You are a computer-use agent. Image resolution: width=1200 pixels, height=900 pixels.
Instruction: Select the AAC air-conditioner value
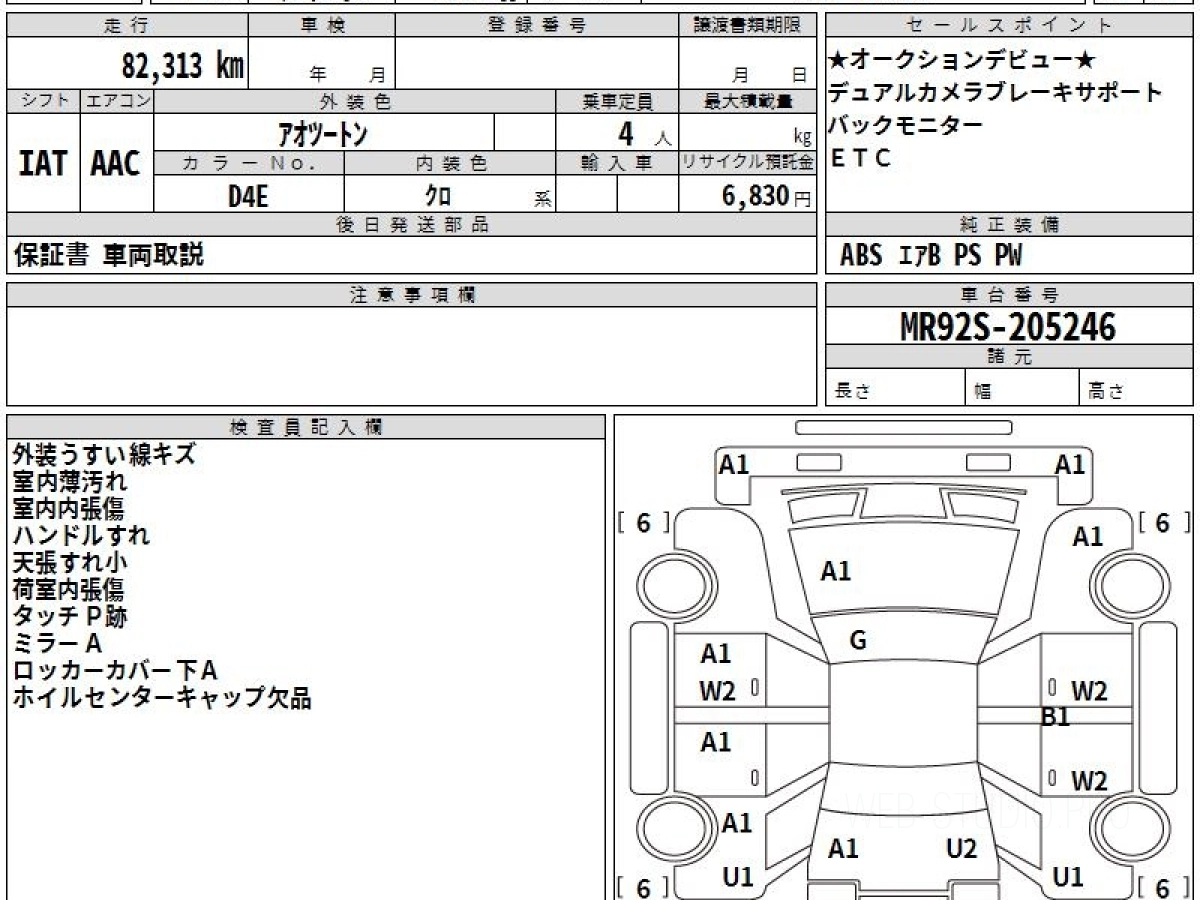pos(117,163)
